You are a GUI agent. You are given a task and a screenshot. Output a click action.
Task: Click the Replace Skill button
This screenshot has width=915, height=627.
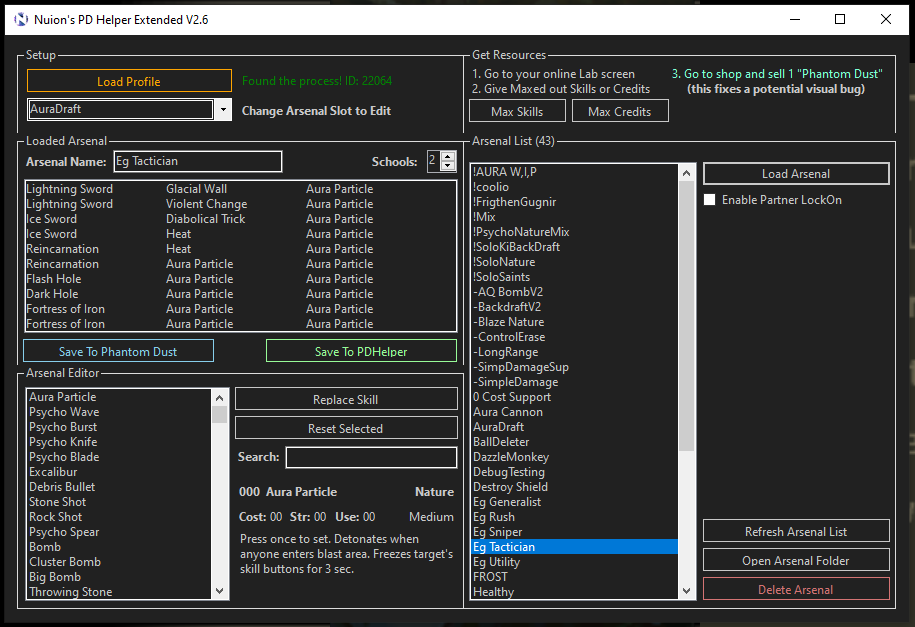tap(346, 399)
